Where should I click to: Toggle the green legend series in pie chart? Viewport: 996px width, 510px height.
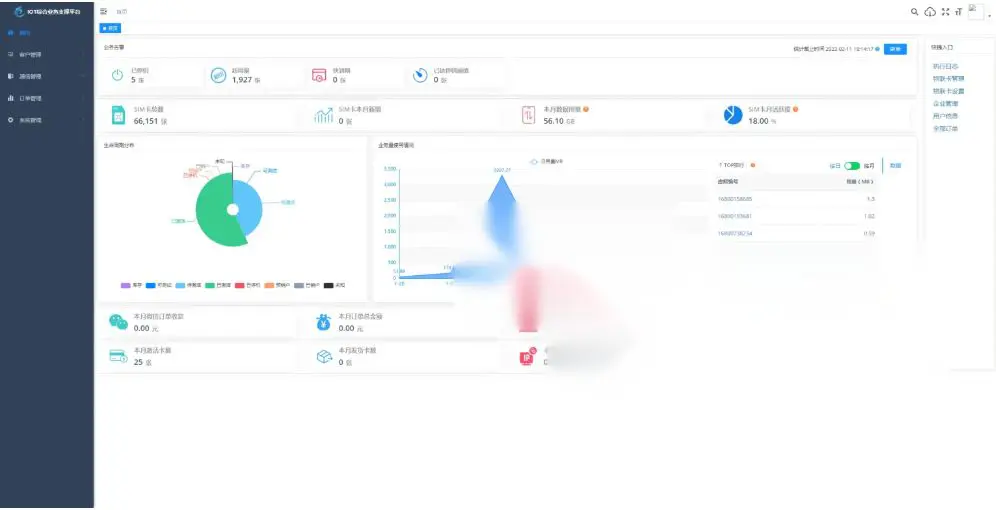click(x=210, y=285)
